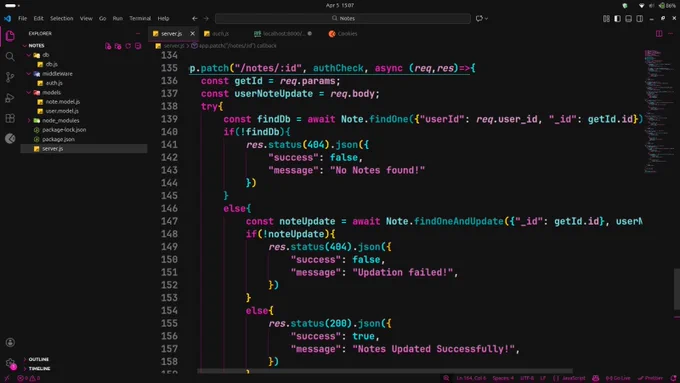
Task: Open dropdown arrow next to Copilot icon
Action: [x=486, y=19]
